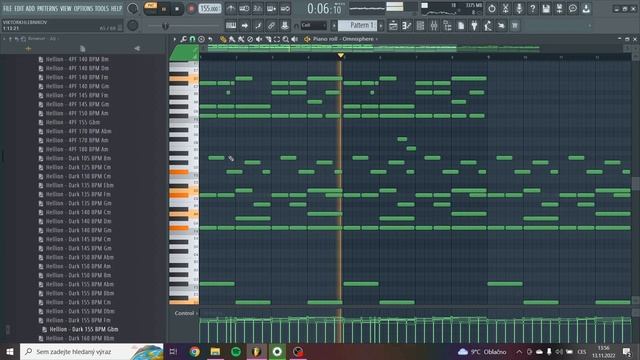This screenshot has width=640, height=360.
Task: Select the Zoom magnifier tool in piano roll
Action: coord(286,39)
